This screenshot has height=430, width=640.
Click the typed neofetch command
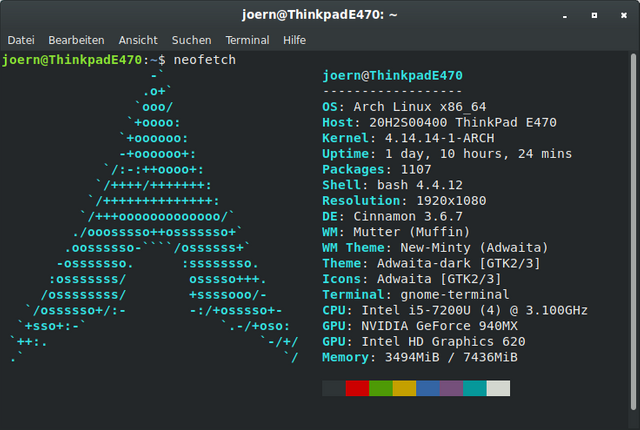click(204, 60)
